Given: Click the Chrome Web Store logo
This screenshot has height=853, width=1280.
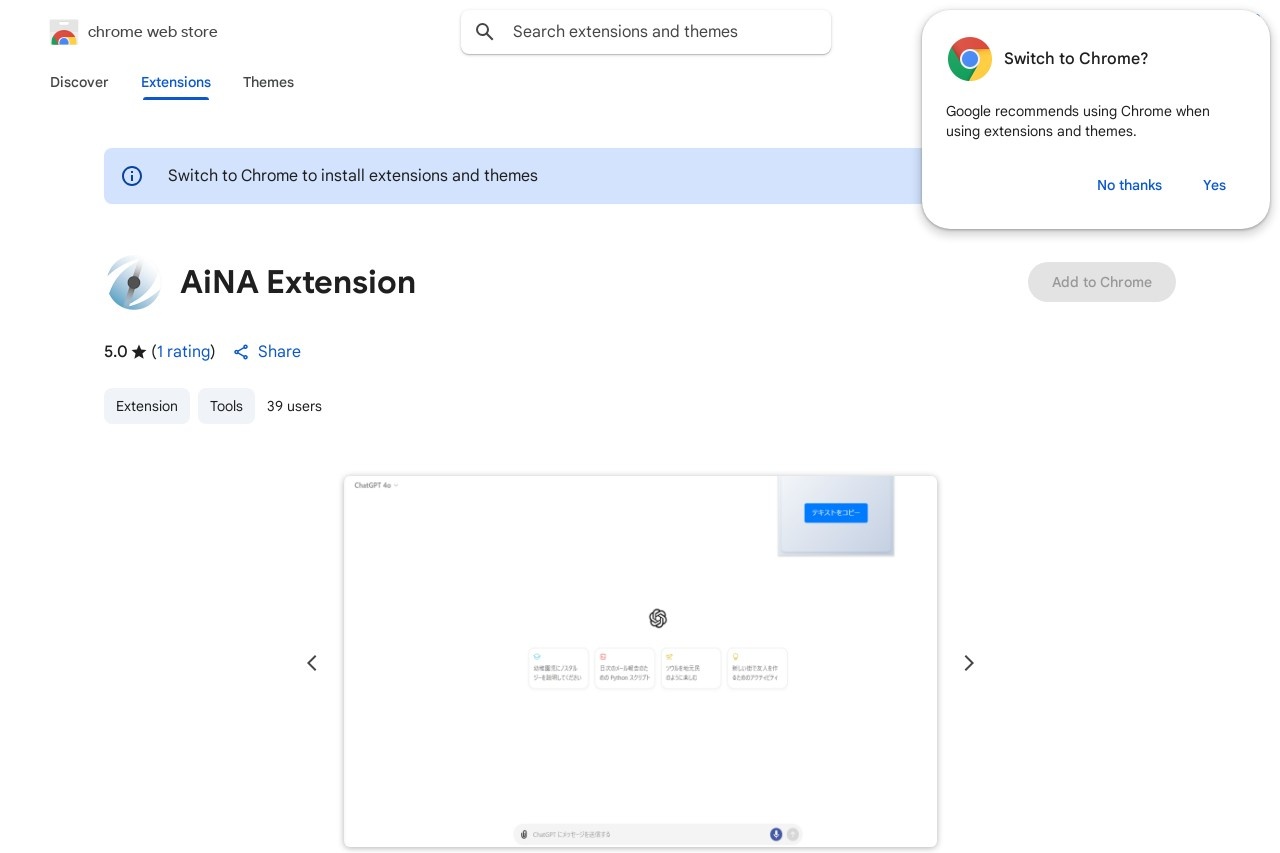Looking at the screenshot, I should (x=64, y=32).
